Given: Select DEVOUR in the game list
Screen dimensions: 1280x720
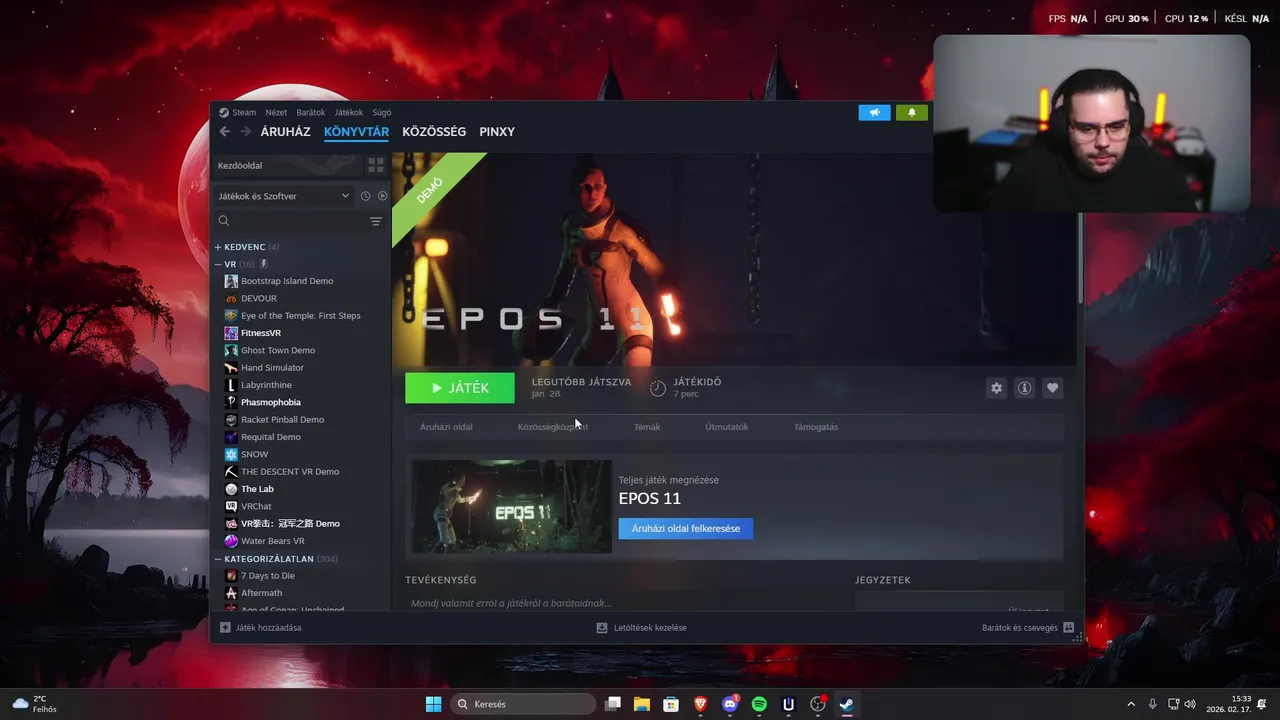Looking at the screenshot, I should (x=258, y=298).
